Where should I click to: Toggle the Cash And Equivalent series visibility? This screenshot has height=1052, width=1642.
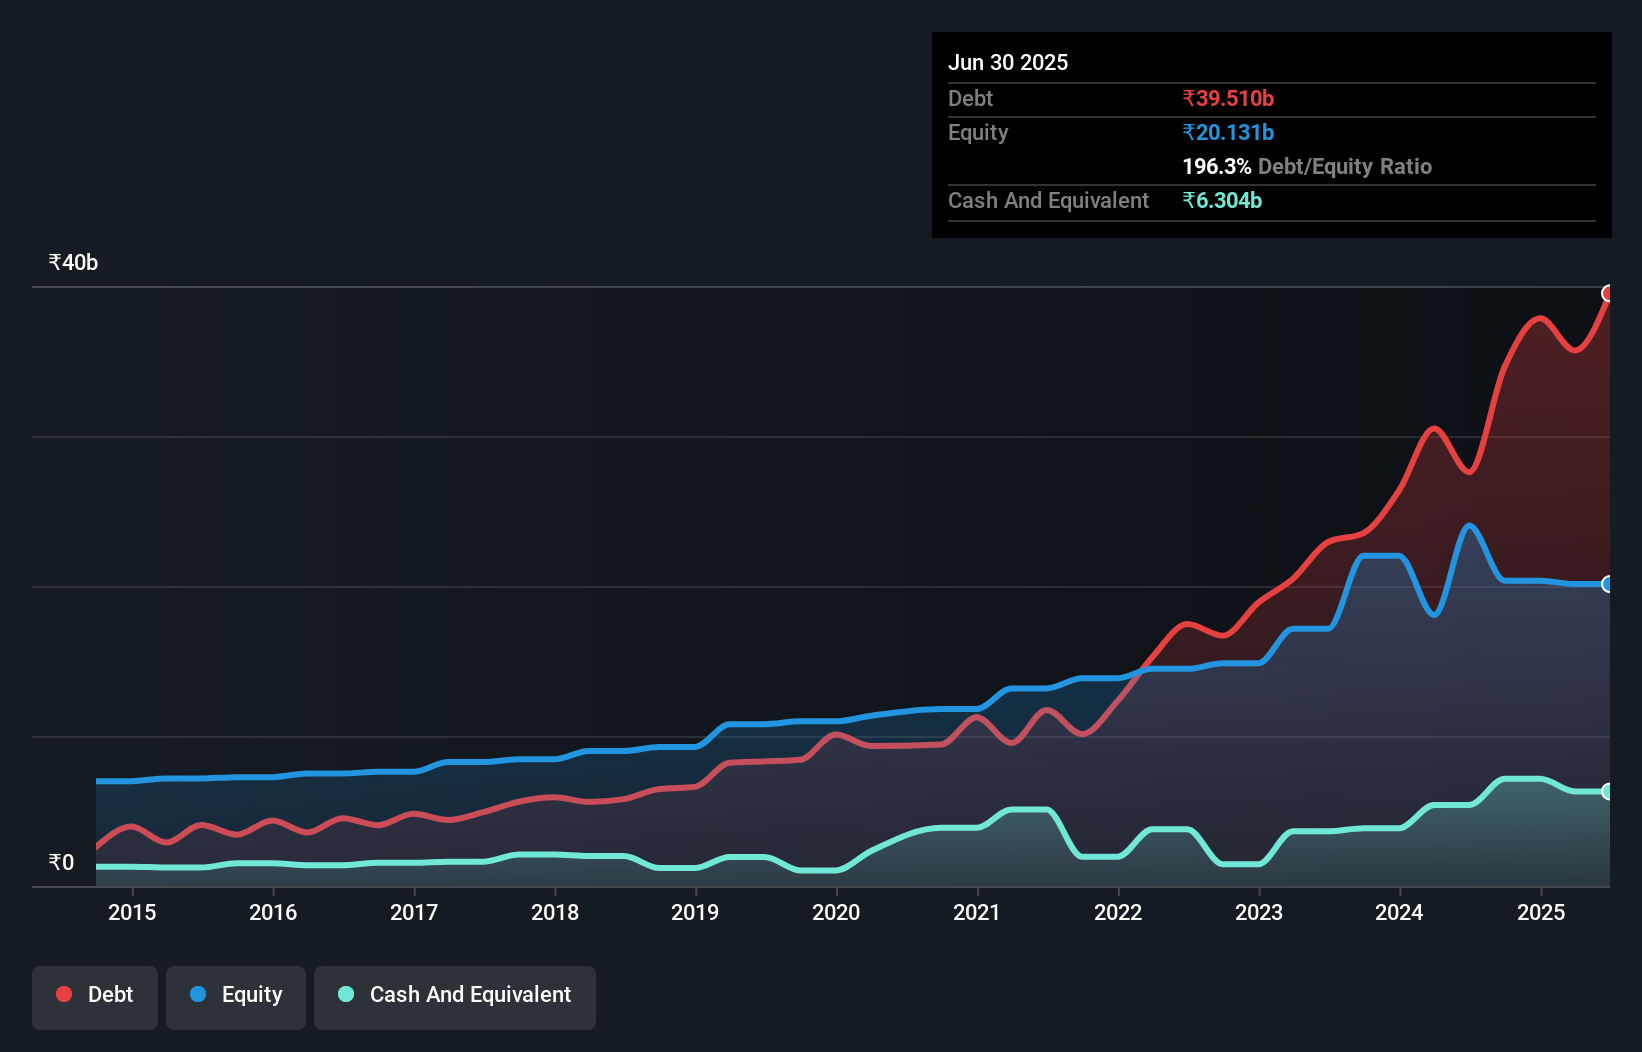click(455, 997)
